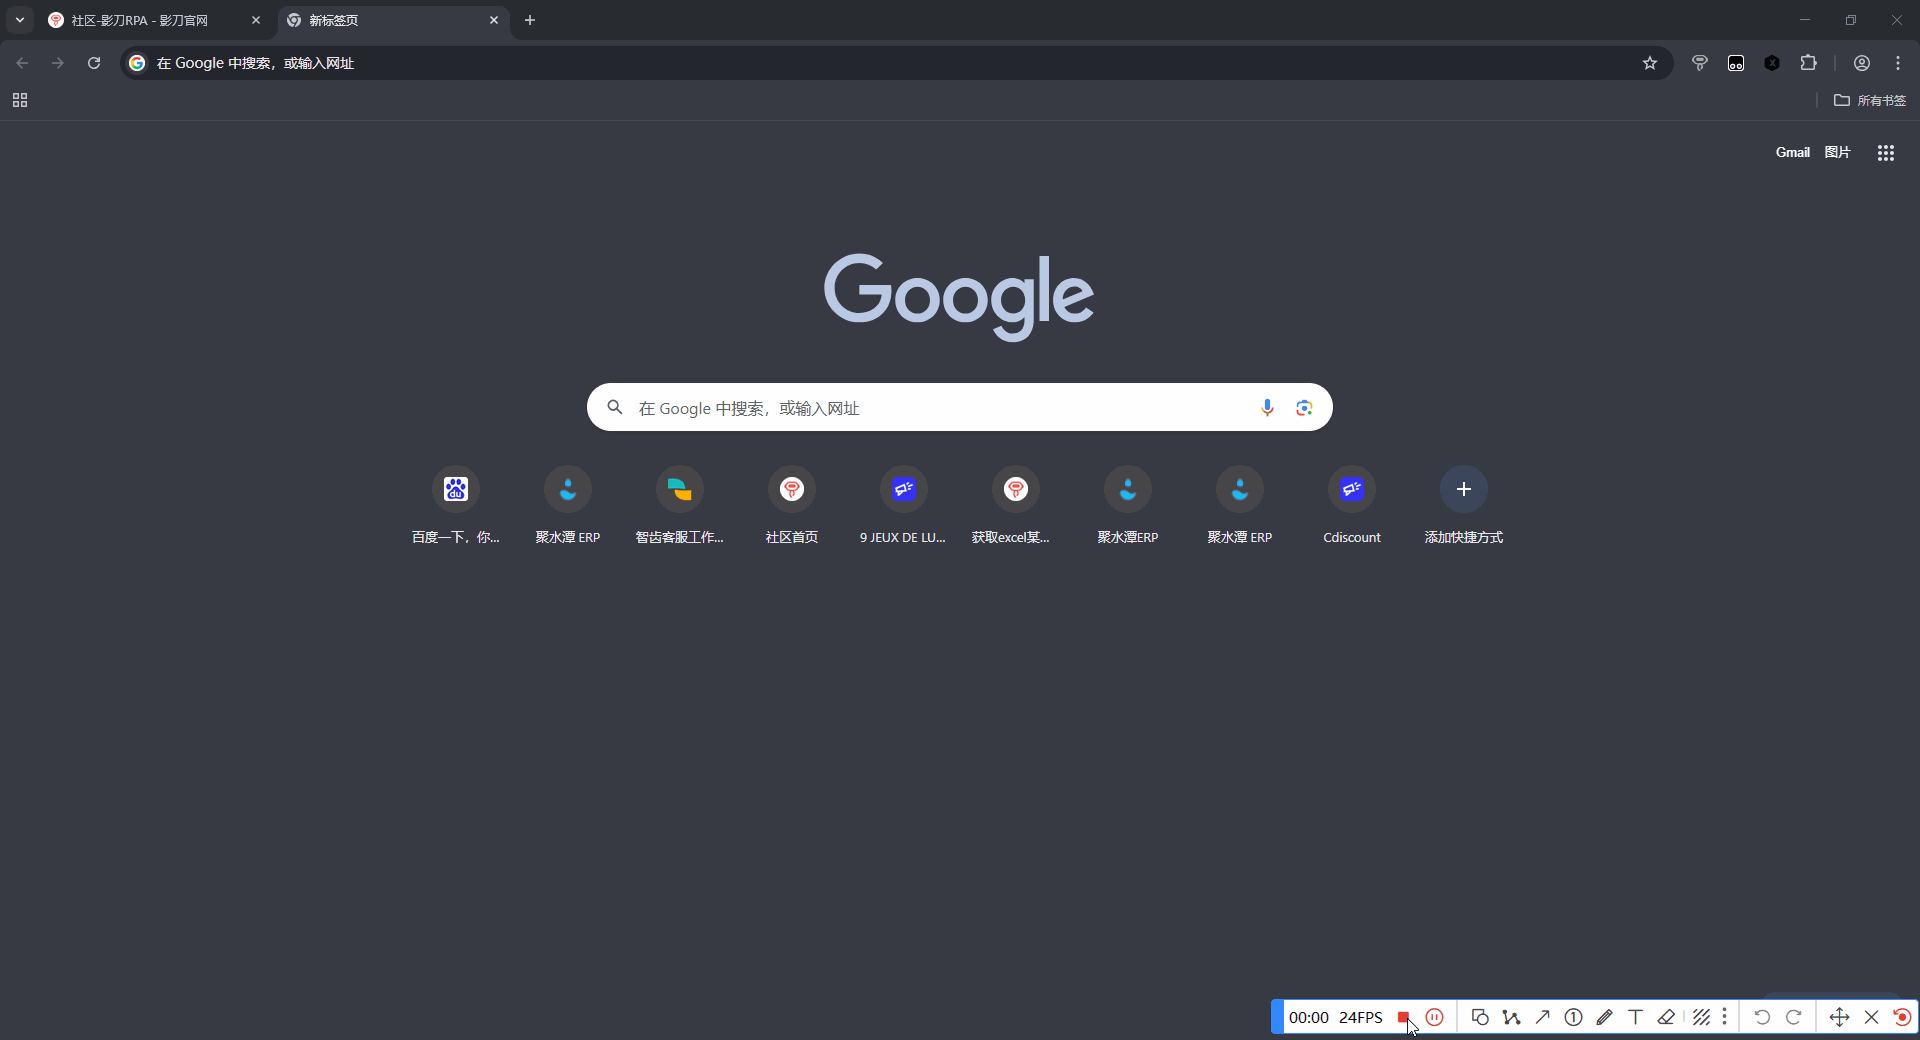The width and height of the screenshot is (1920, 1040).
Task: Search by image with the Google Lens icon
Action: tap(1304, 407)
